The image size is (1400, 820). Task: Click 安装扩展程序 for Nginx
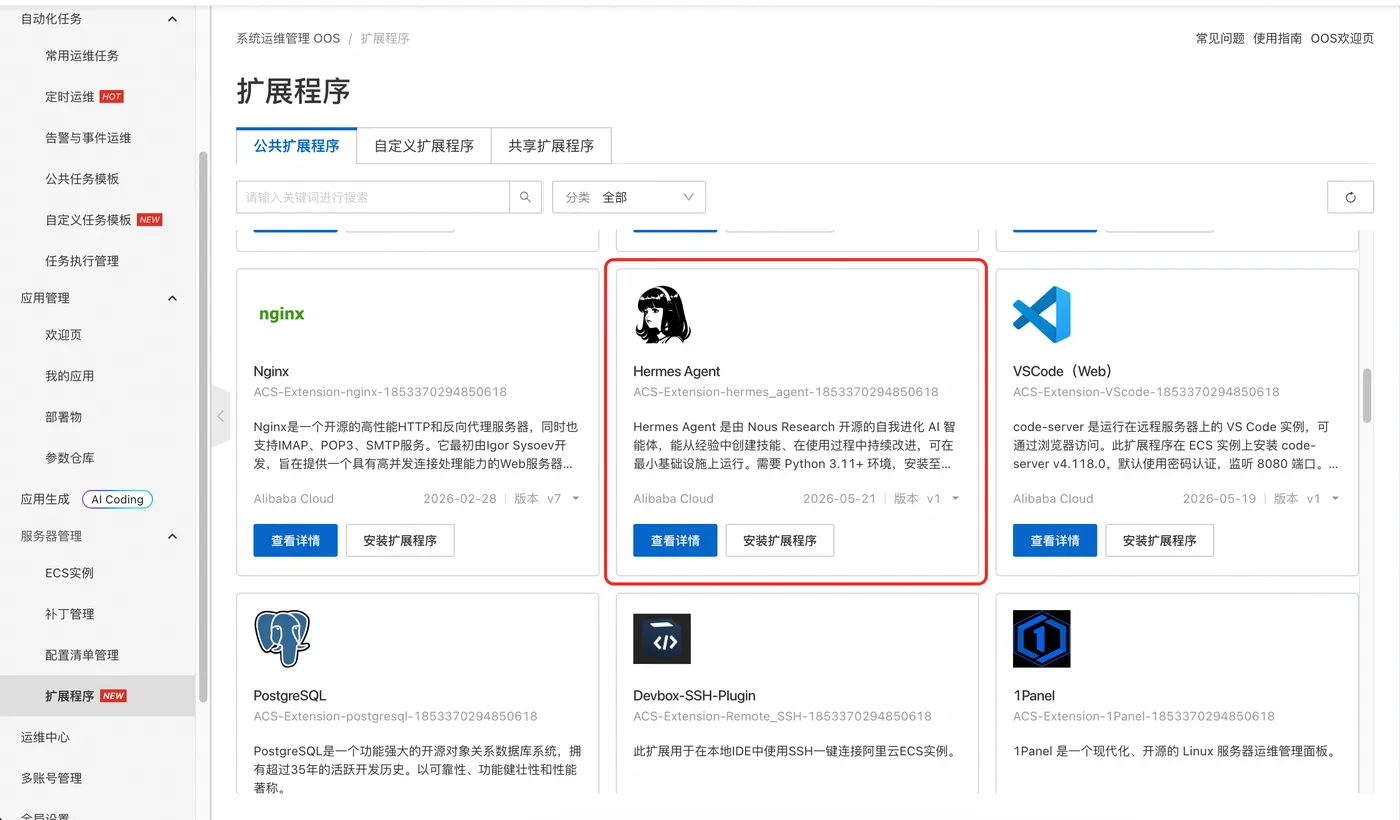coord(400,540)
